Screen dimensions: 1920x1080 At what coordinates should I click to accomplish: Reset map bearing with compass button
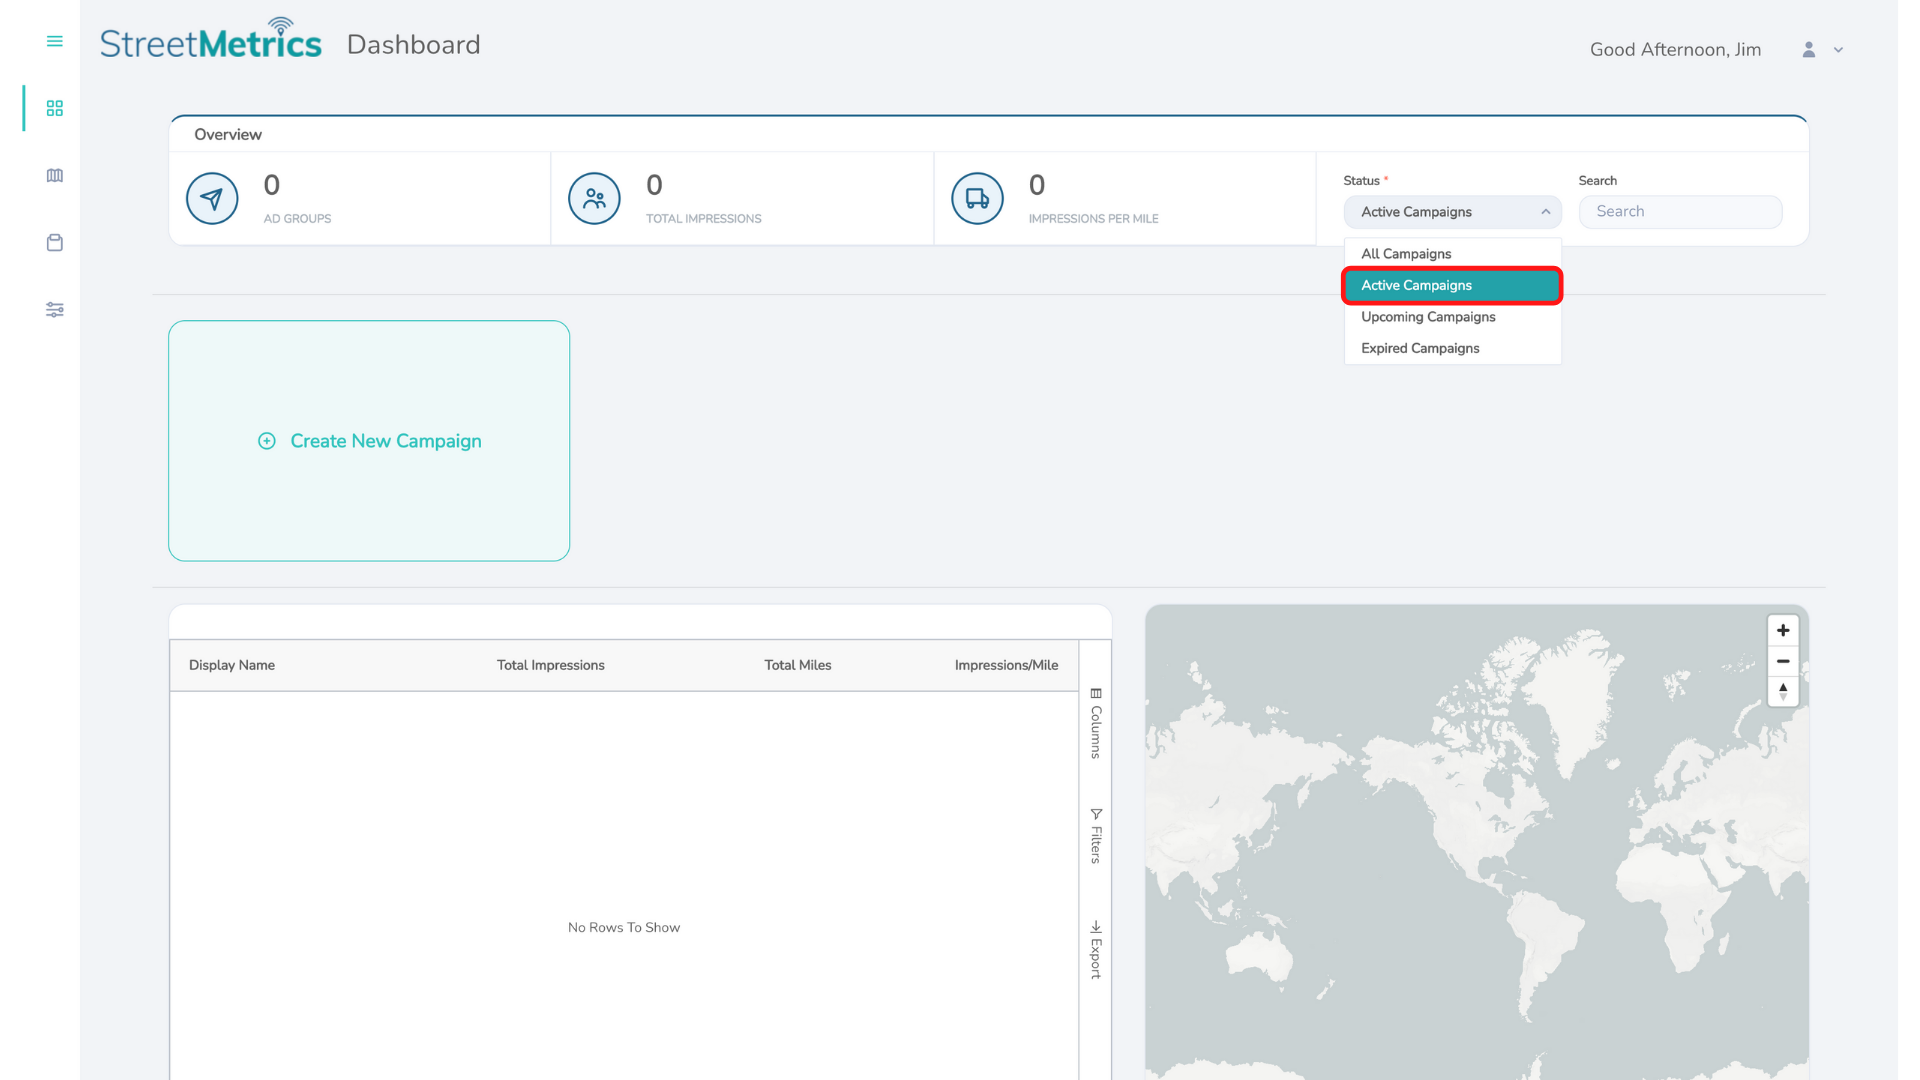coord(1782,691)
